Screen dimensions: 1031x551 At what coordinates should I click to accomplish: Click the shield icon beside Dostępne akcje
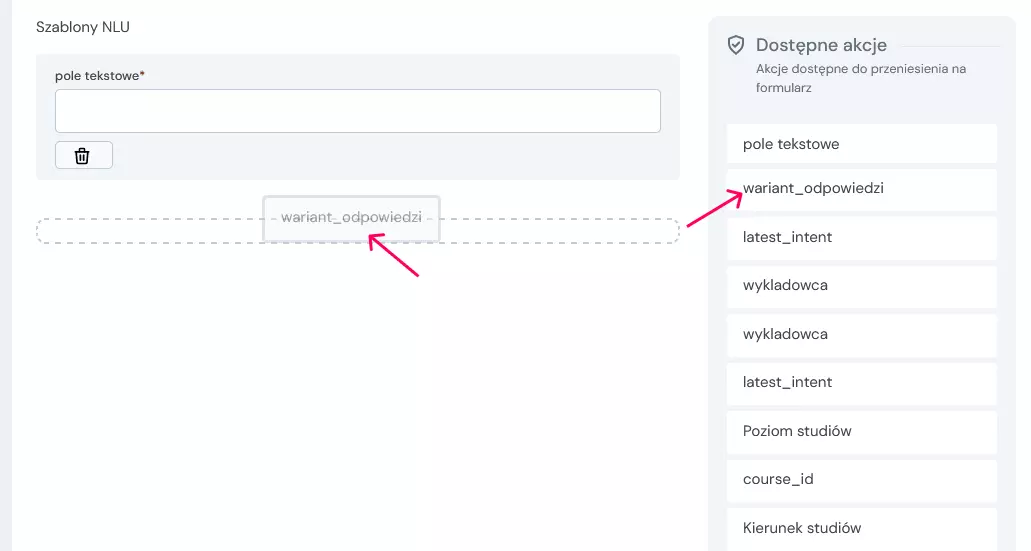pos(736,45)
